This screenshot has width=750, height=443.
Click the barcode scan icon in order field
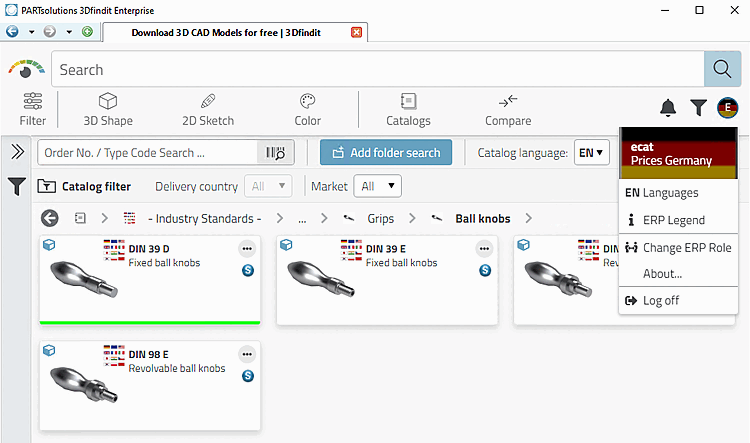coord(272,153)
